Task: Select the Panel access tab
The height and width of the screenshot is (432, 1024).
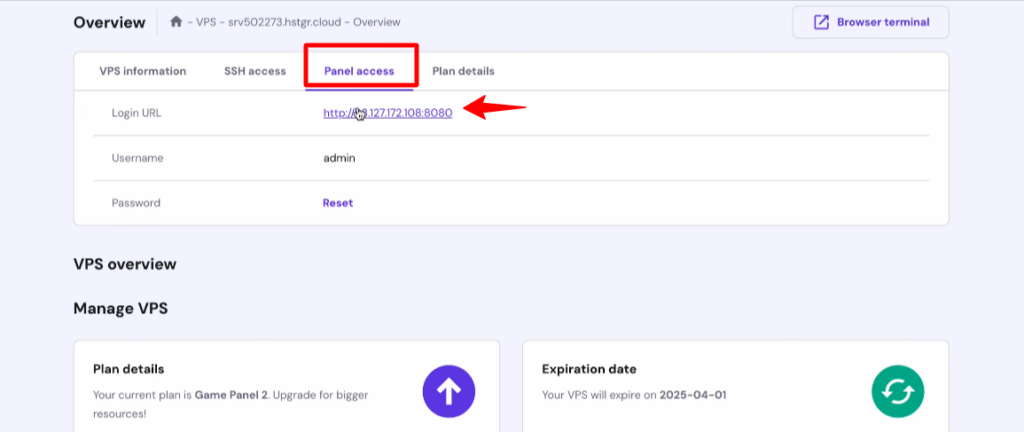Action: click(x=359, y=71)
